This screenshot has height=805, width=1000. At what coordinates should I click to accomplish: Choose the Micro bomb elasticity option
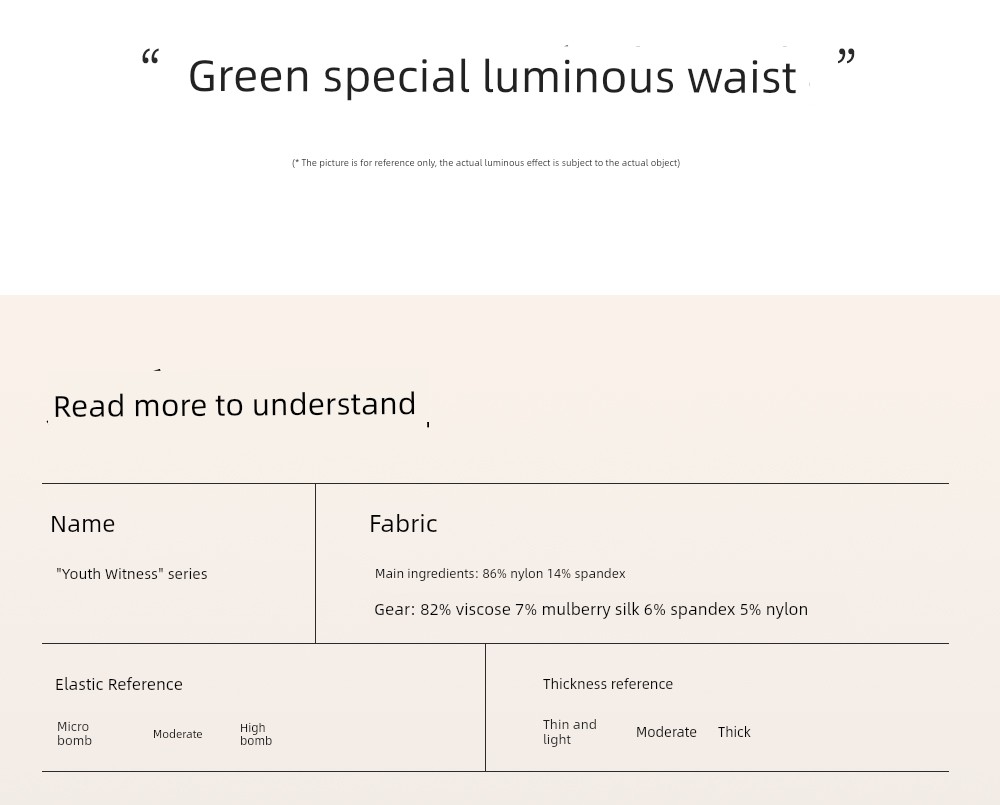[74, 734]
